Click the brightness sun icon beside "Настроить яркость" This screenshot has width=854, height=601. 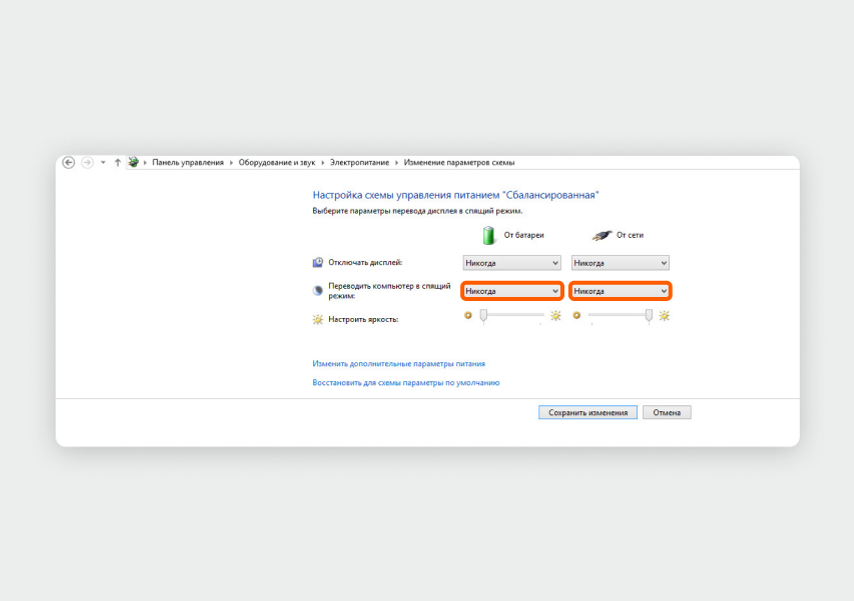point(318,319)
